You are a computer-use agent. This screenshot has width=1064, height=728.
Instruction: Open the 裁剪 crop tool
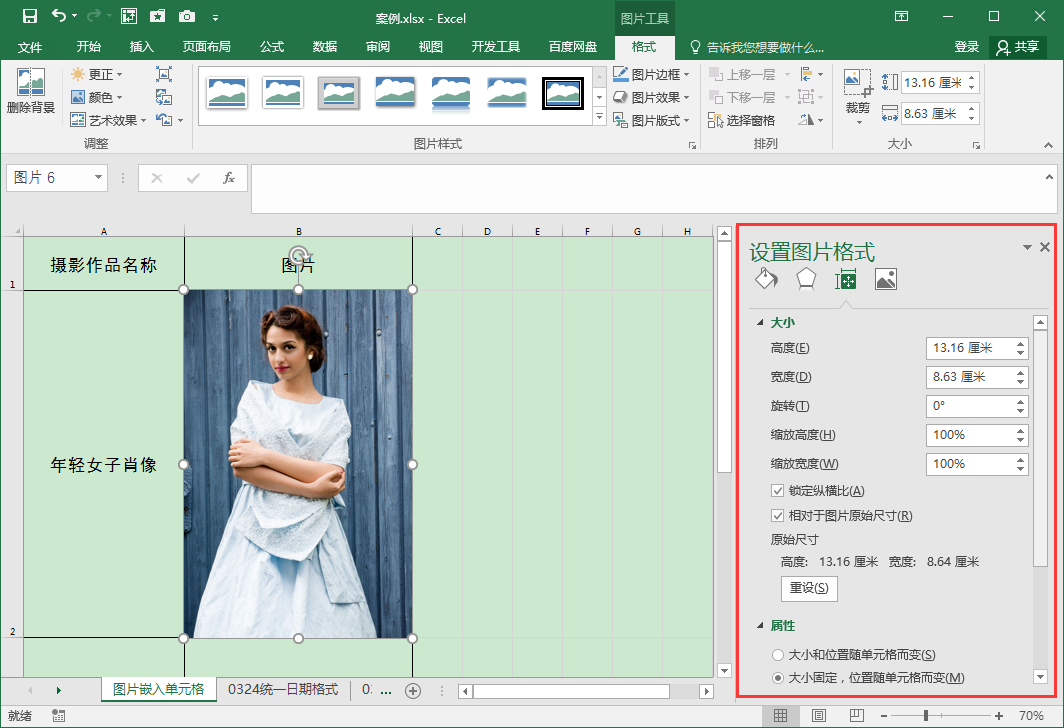click(x=857, y=92)
